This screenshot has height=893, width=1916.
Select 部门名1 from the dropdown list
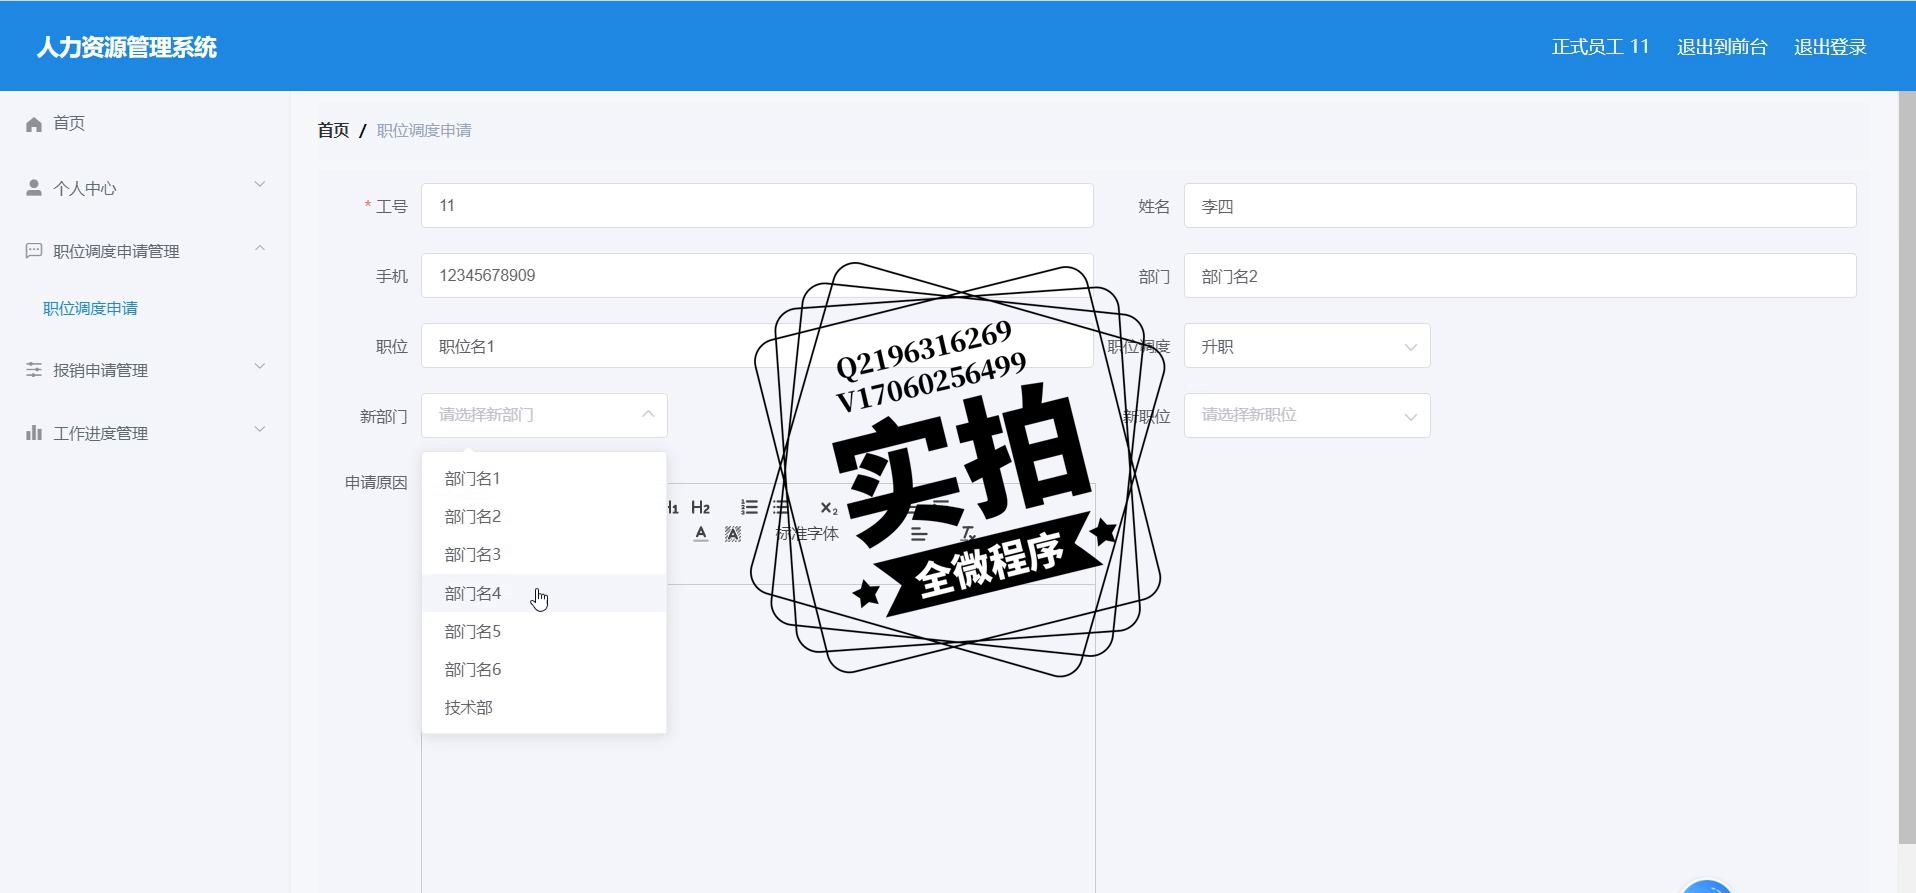(544, 479)
